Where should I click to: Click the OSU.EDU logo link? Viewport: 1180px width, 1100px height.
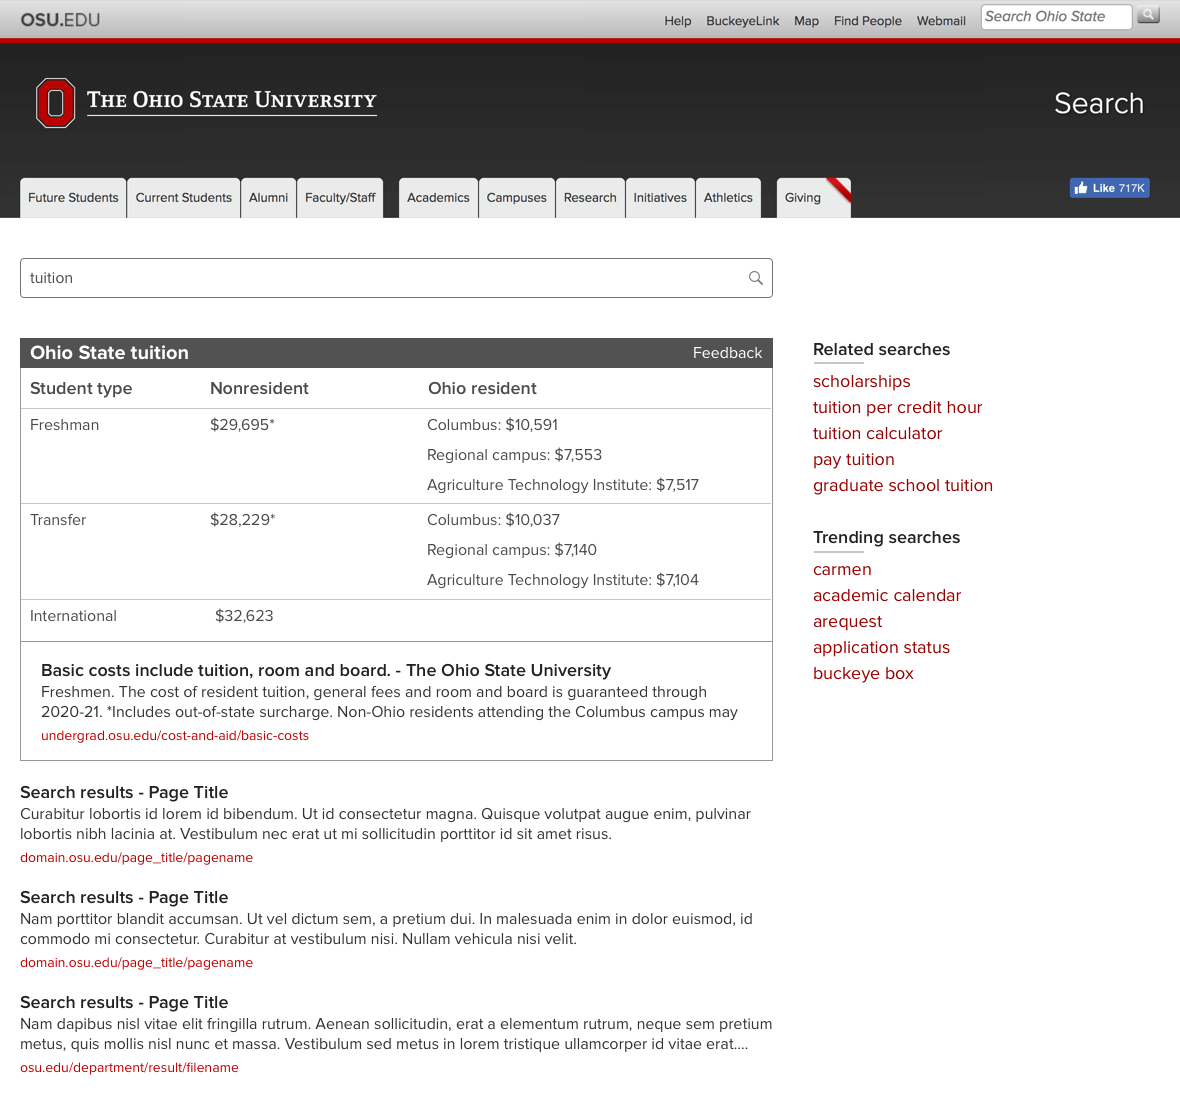[60, 20]
